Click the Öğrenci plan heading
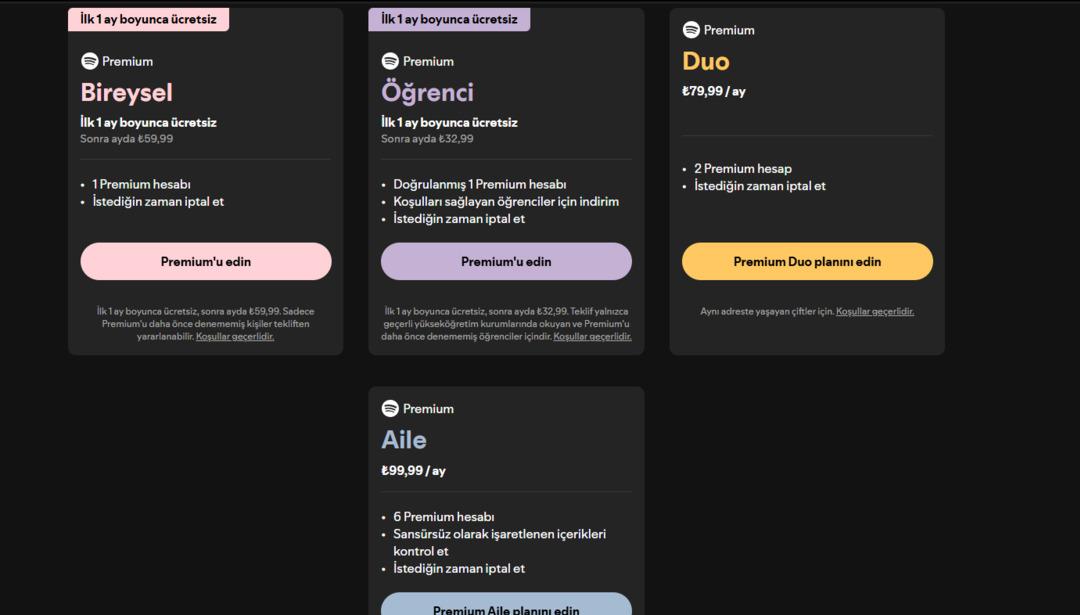Screen dimensions: 1080x615 (x=427, y=92)
